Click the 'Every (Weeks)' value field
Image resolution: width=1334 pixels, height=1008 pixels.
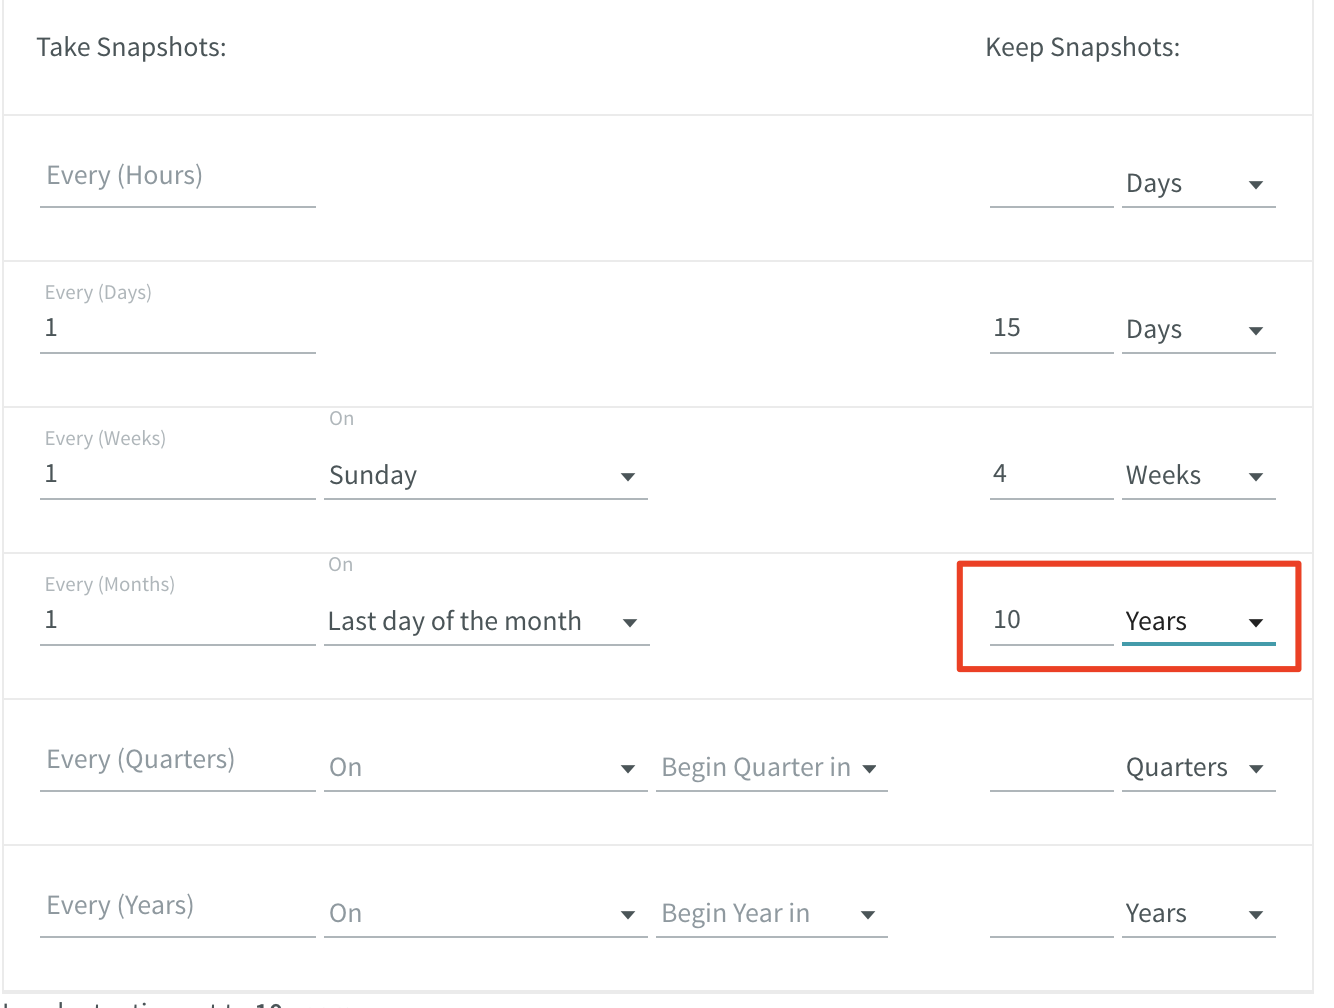pos(177,472)
